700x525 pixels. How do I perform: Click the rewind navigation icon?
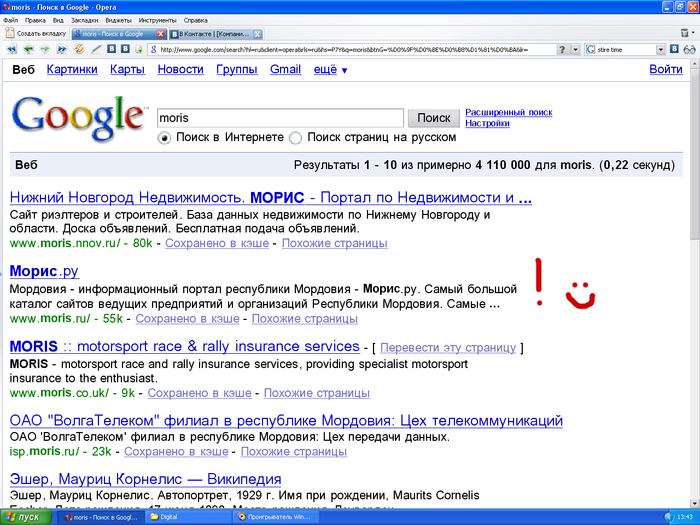coord(11,49)
